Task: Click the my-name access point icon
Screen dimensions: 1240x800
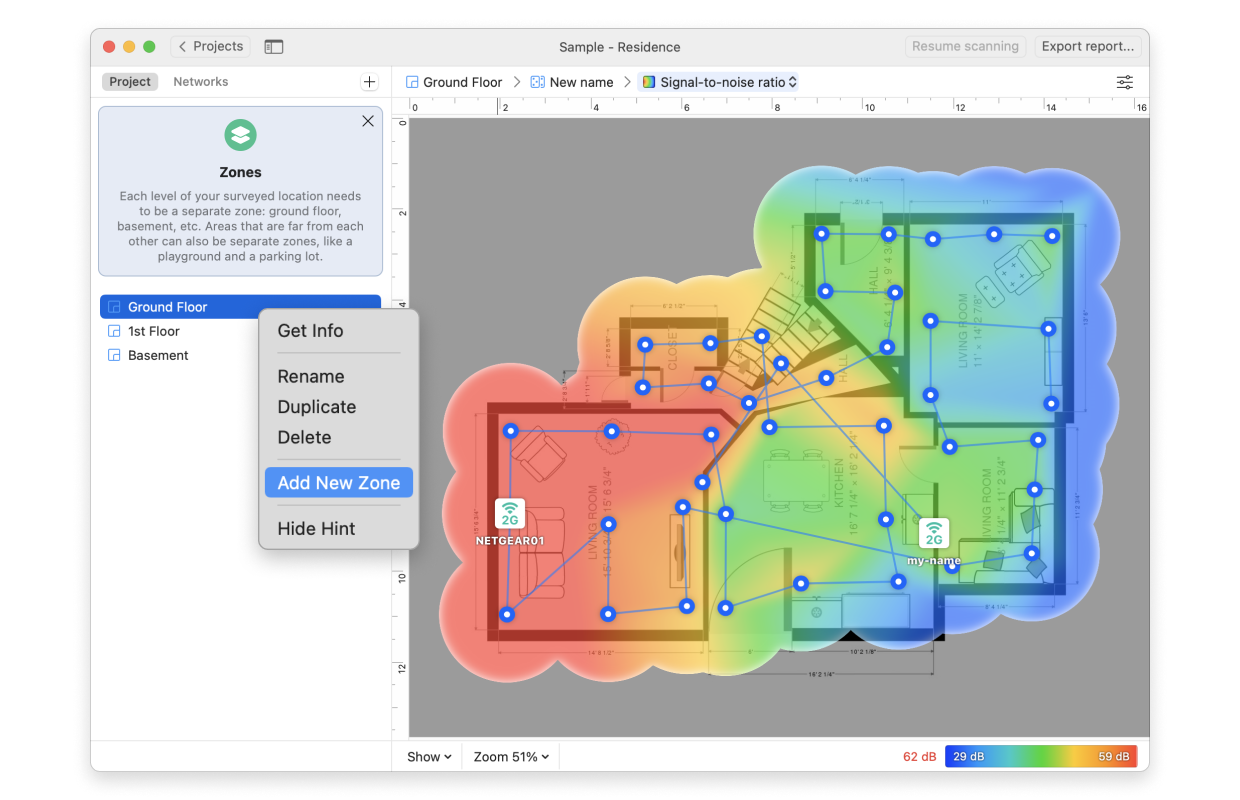Action: click(934, 533)
